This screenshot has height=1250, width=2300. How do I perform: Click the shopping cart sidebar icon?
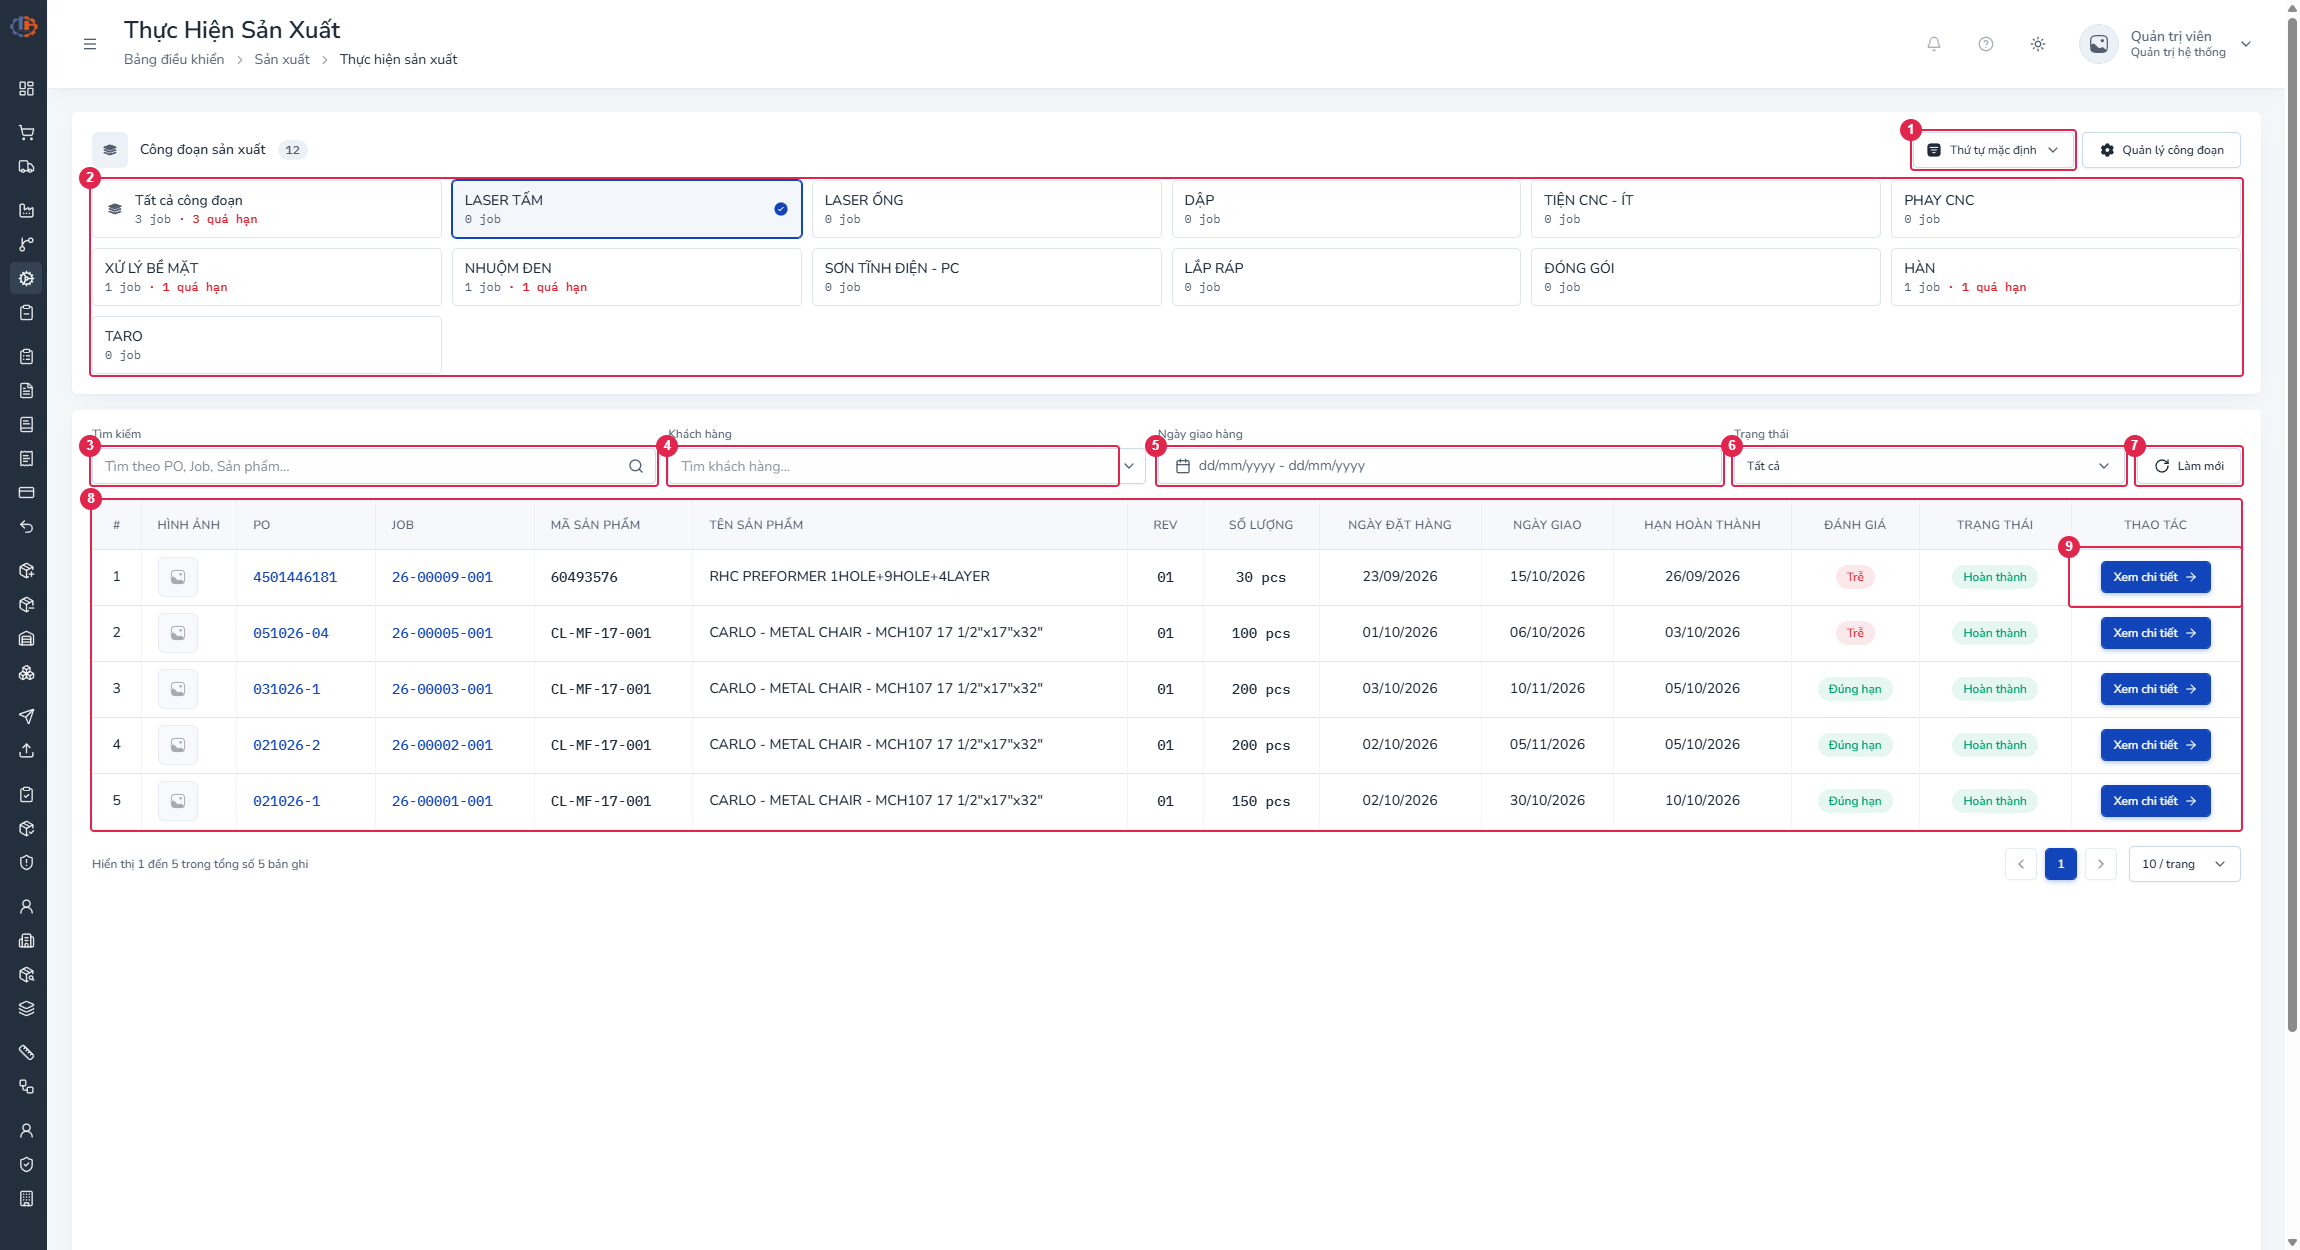(x=26, y=133)
